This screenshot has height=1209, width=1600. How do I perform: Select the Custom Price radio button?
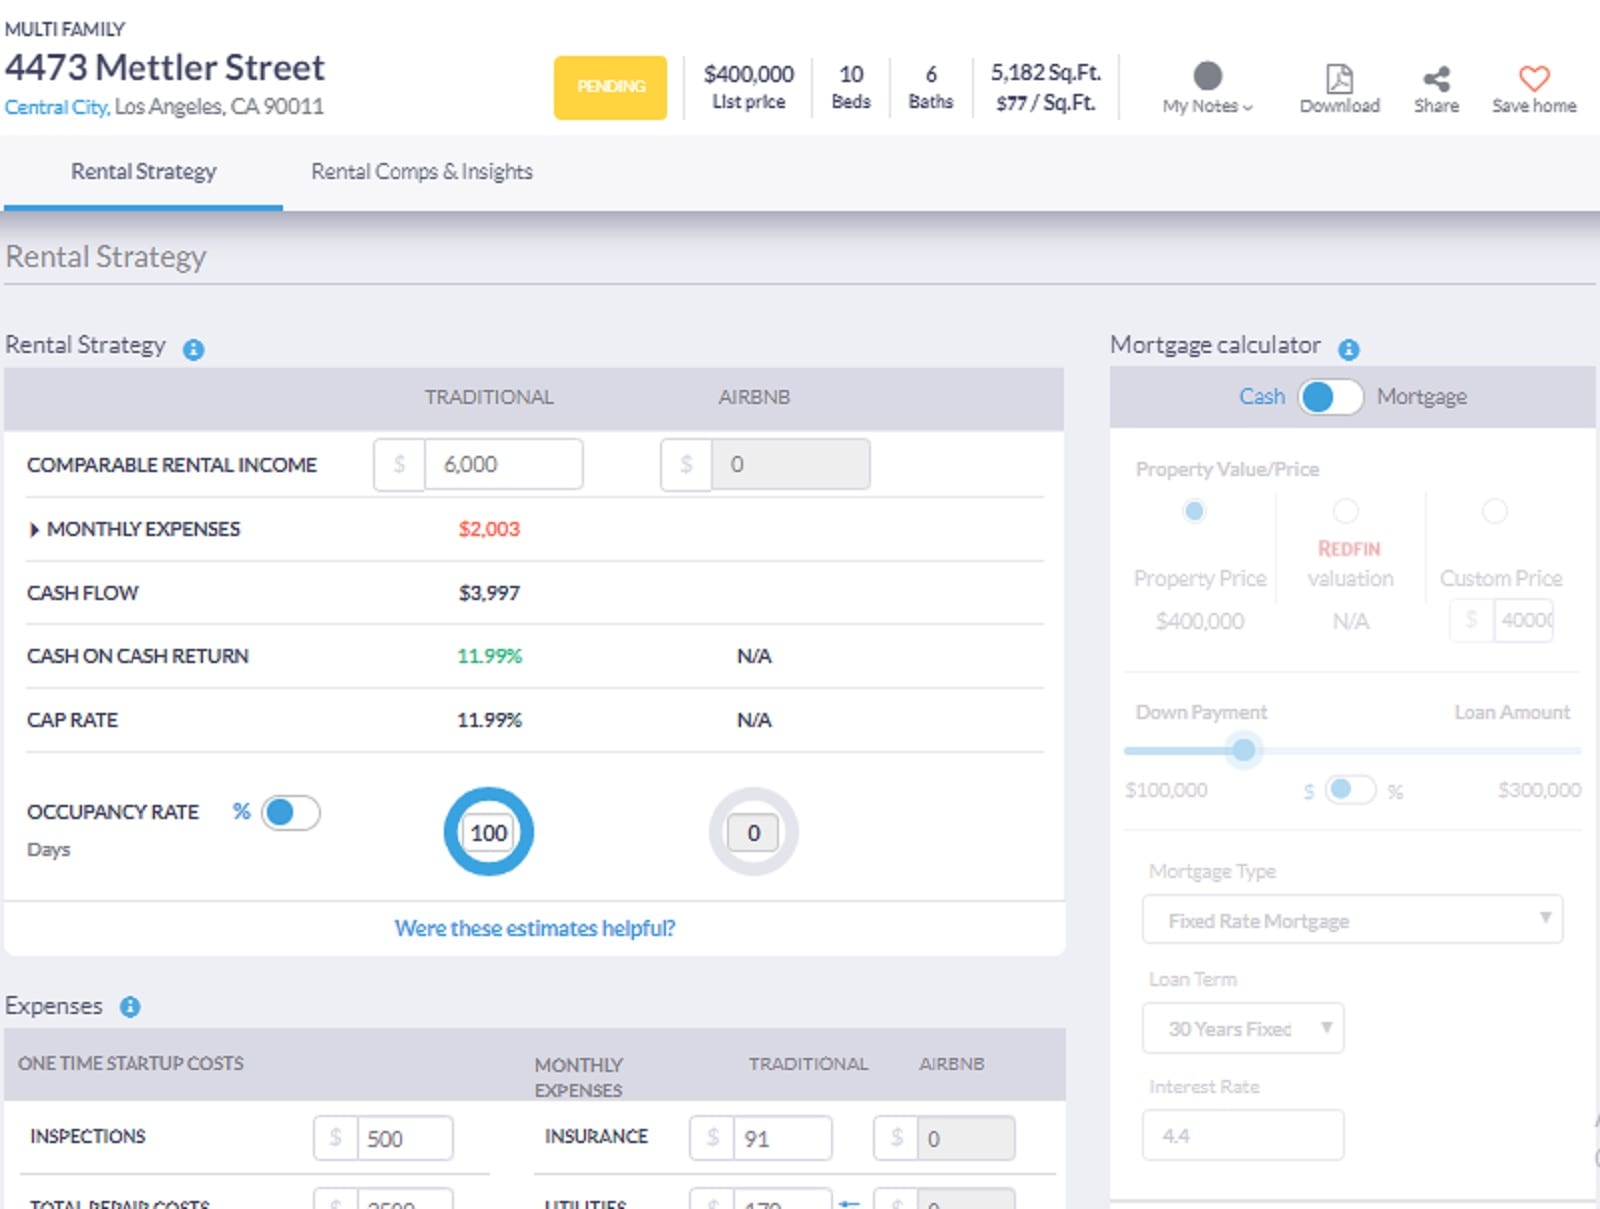pos(1495,511)
